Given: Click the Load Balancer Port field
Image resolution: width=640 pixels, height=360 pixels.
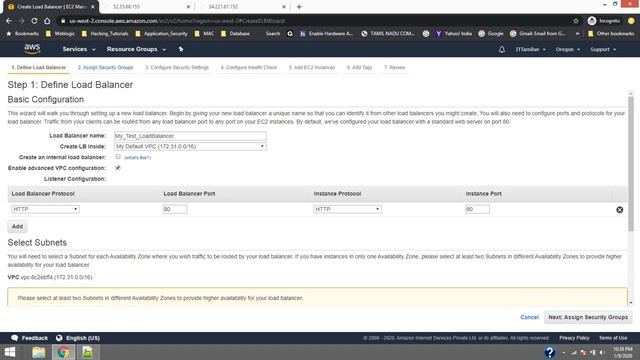Looking at the screenshot, I should coord(175,209).
